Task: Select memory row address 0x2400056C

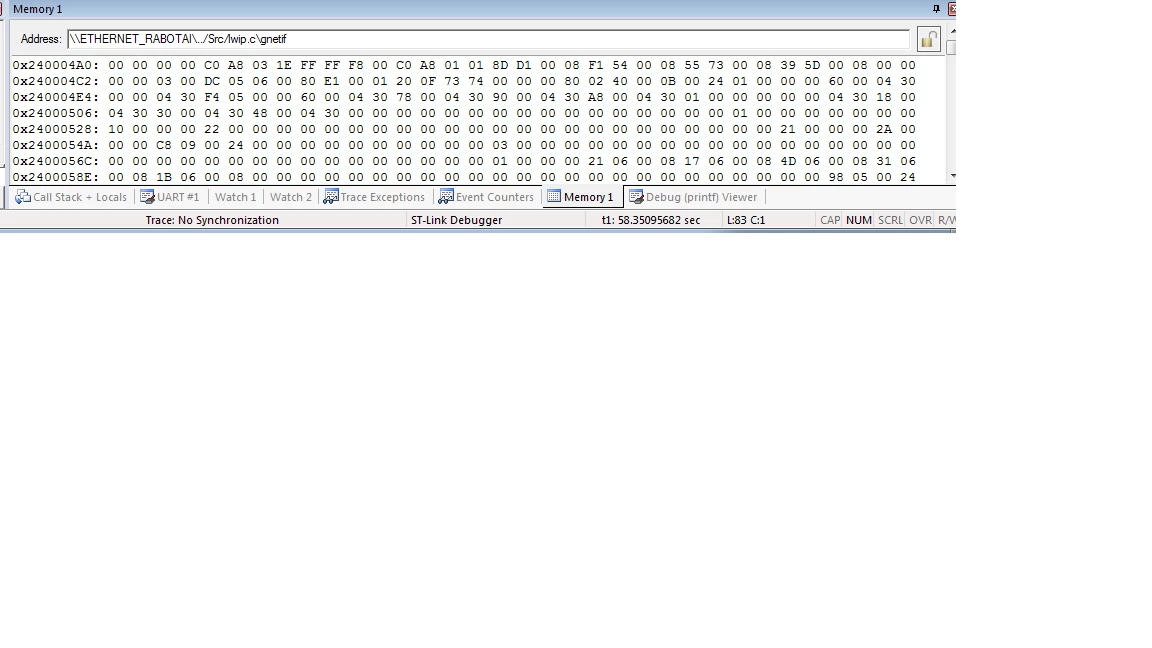Action: 56,161
